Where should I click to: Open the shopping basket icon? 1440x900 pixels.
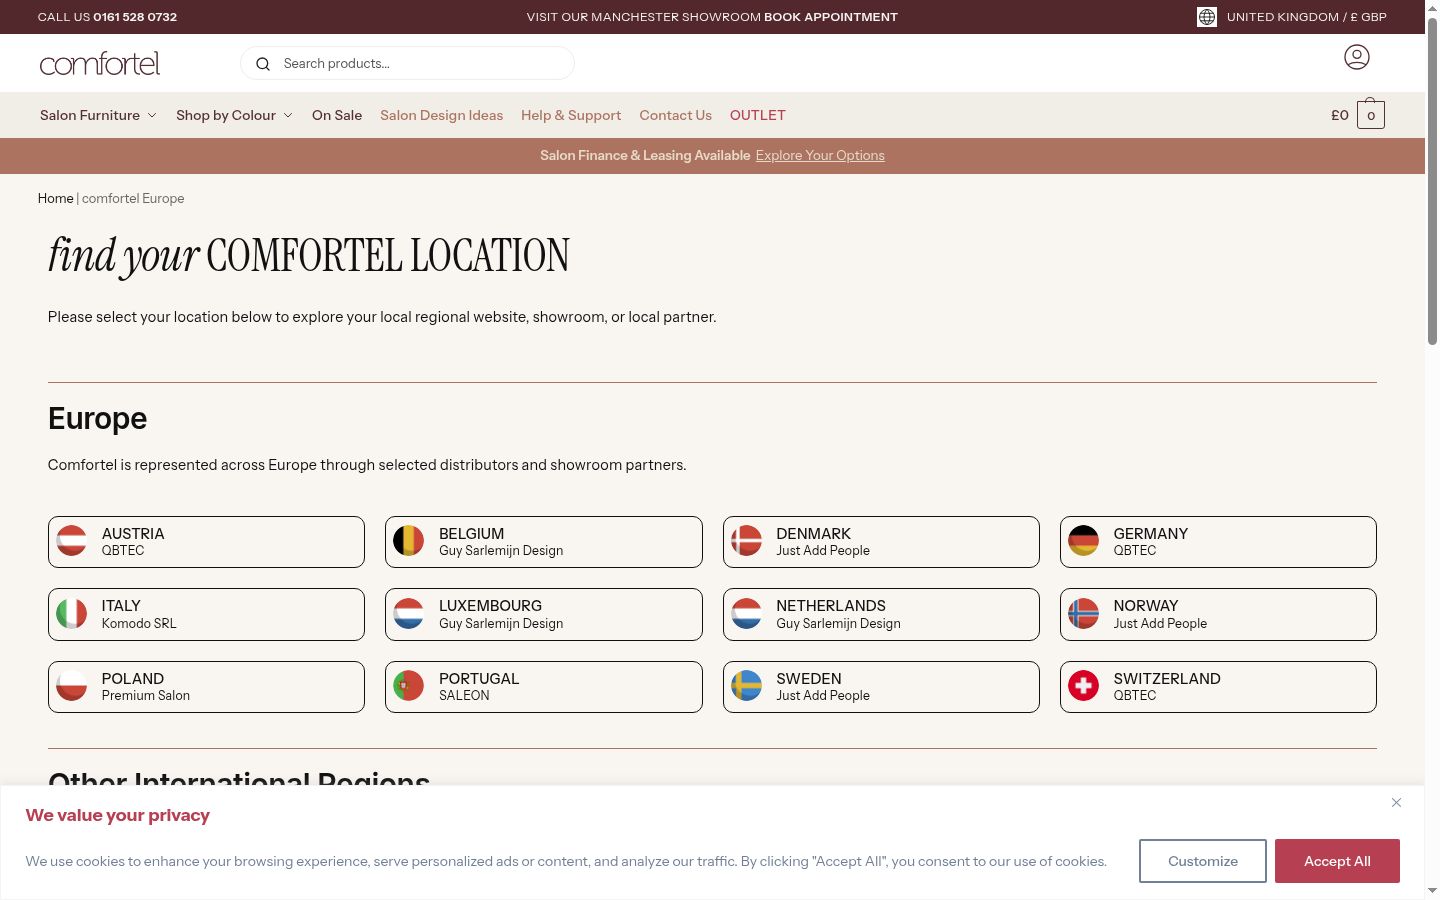pyautogui.click(x=1371, y=115)
